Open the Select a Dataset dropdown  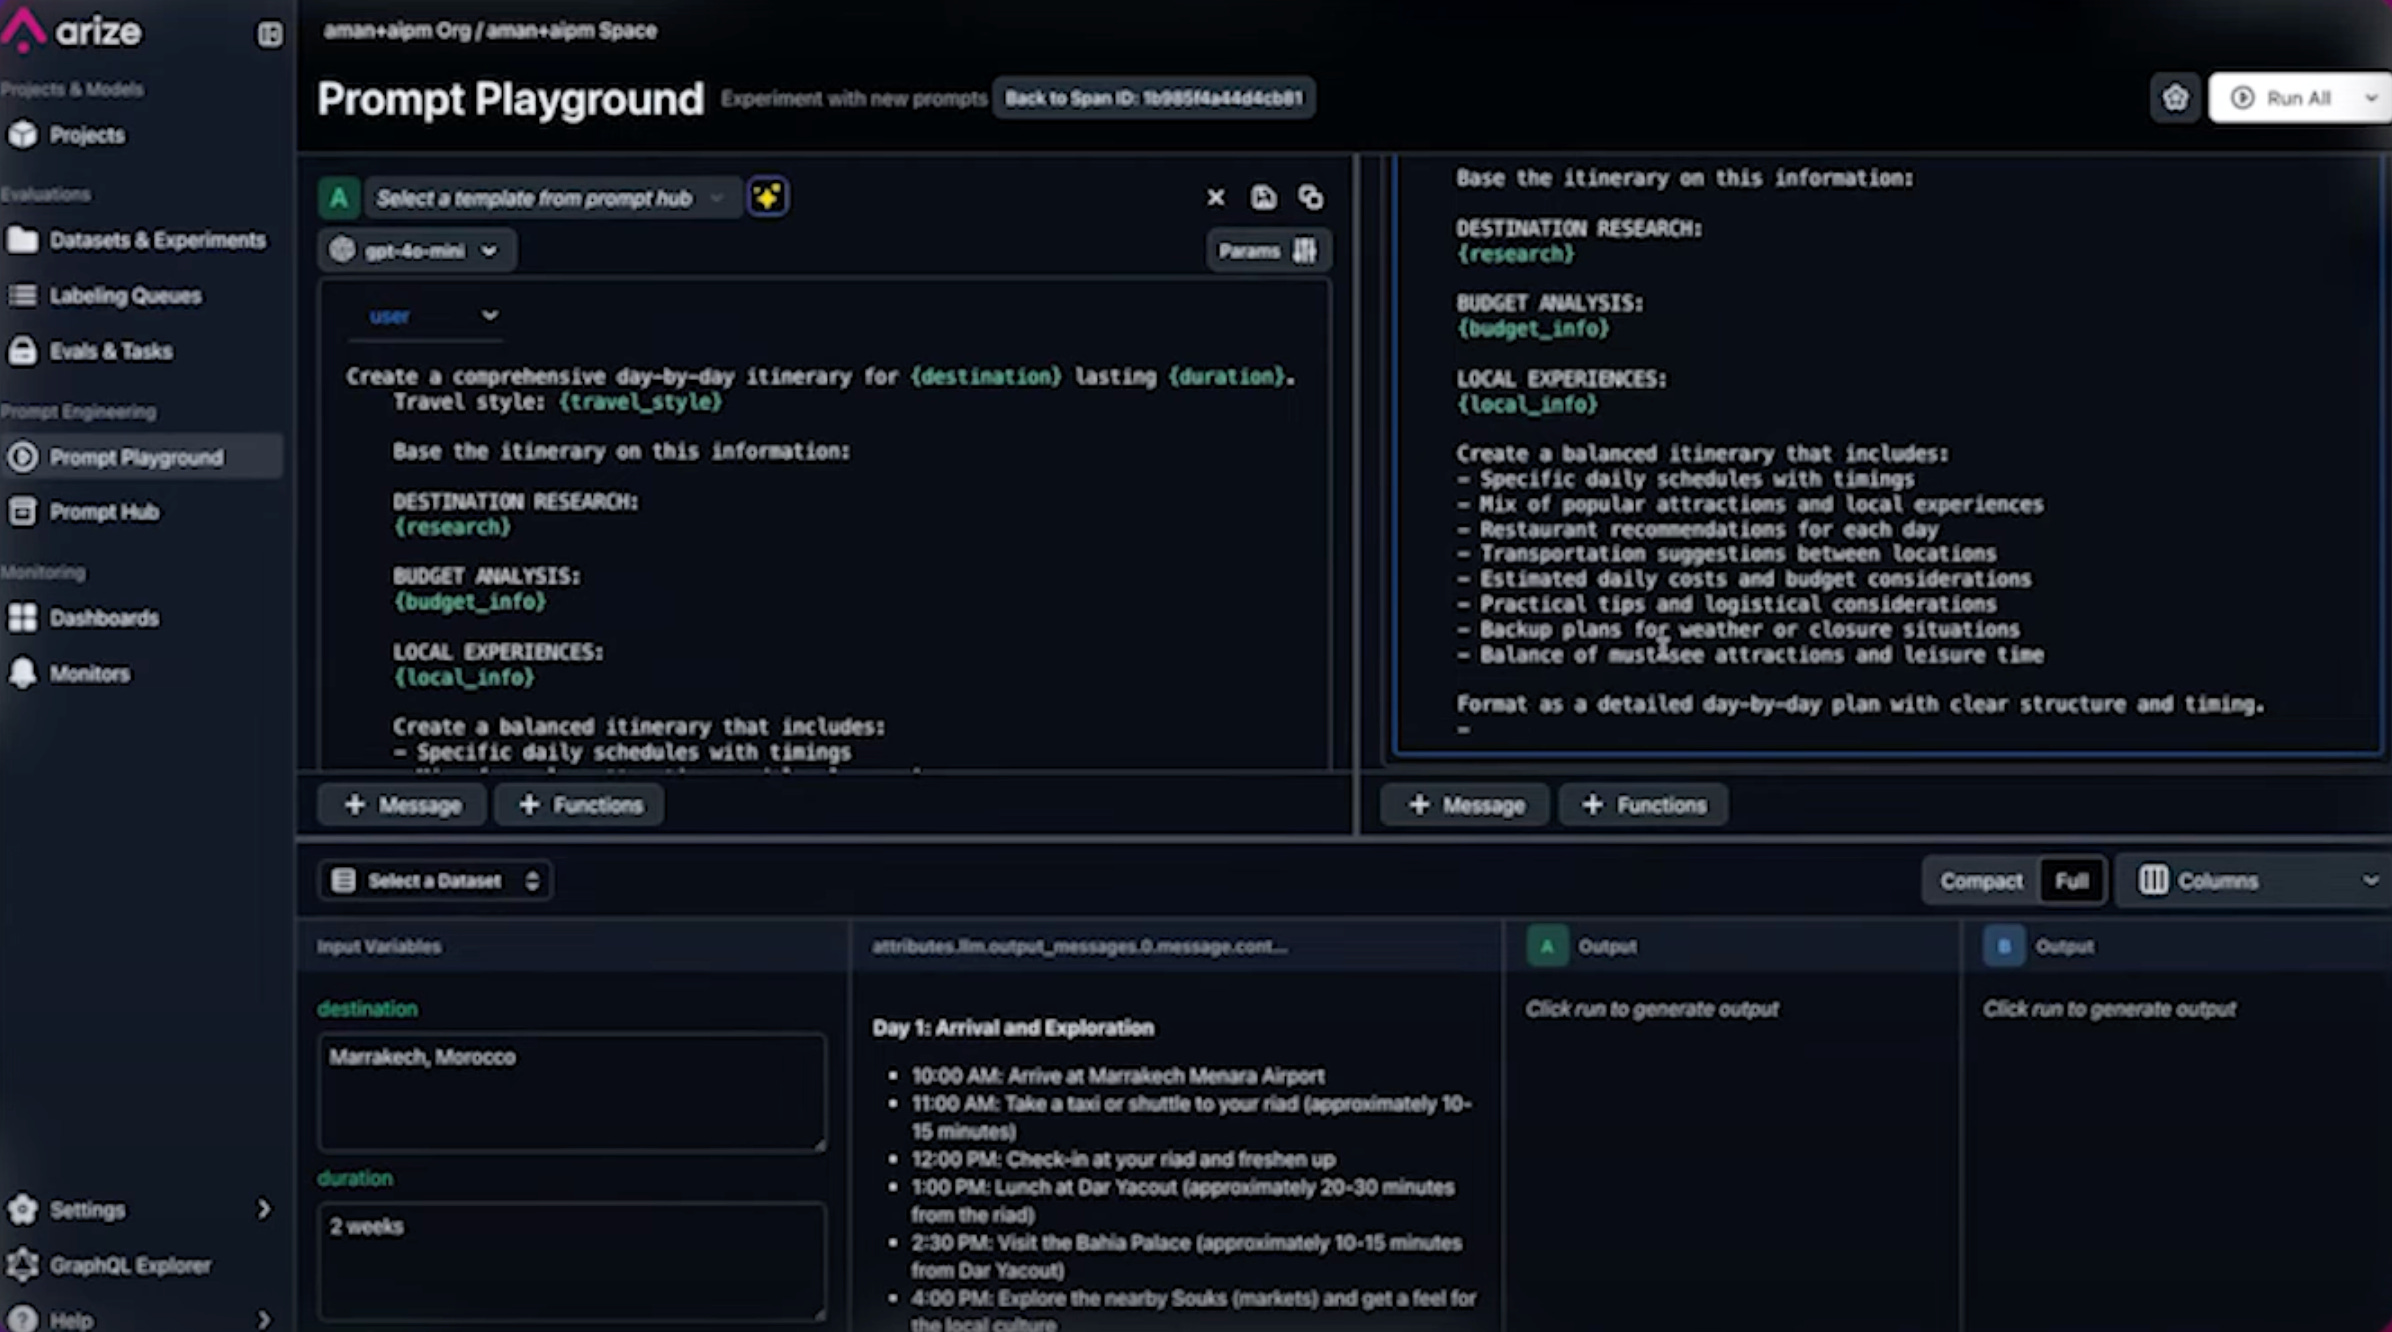coord(434,880)
